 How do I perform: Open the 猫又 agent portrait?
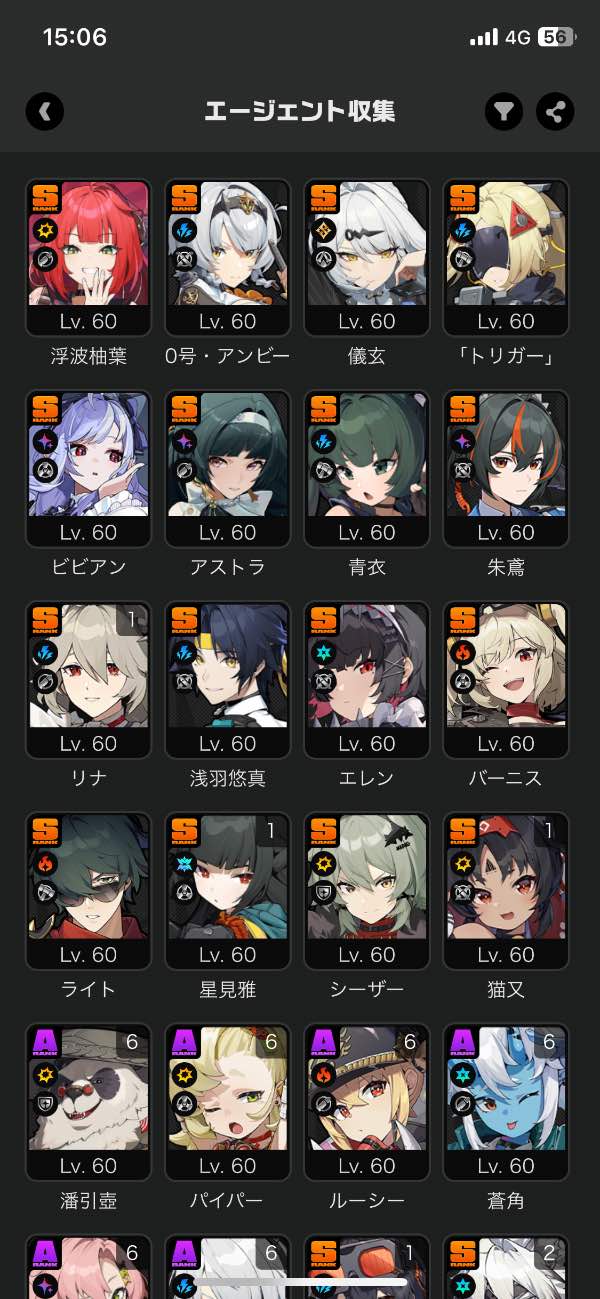point(506,890)
